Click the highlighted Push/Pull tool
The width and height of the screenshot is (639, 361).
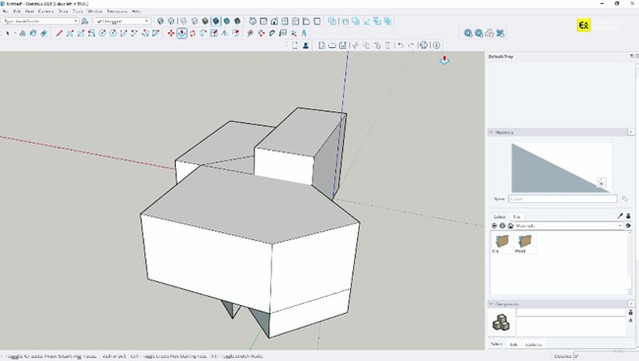pyautogui.click(x=182, y=33)
